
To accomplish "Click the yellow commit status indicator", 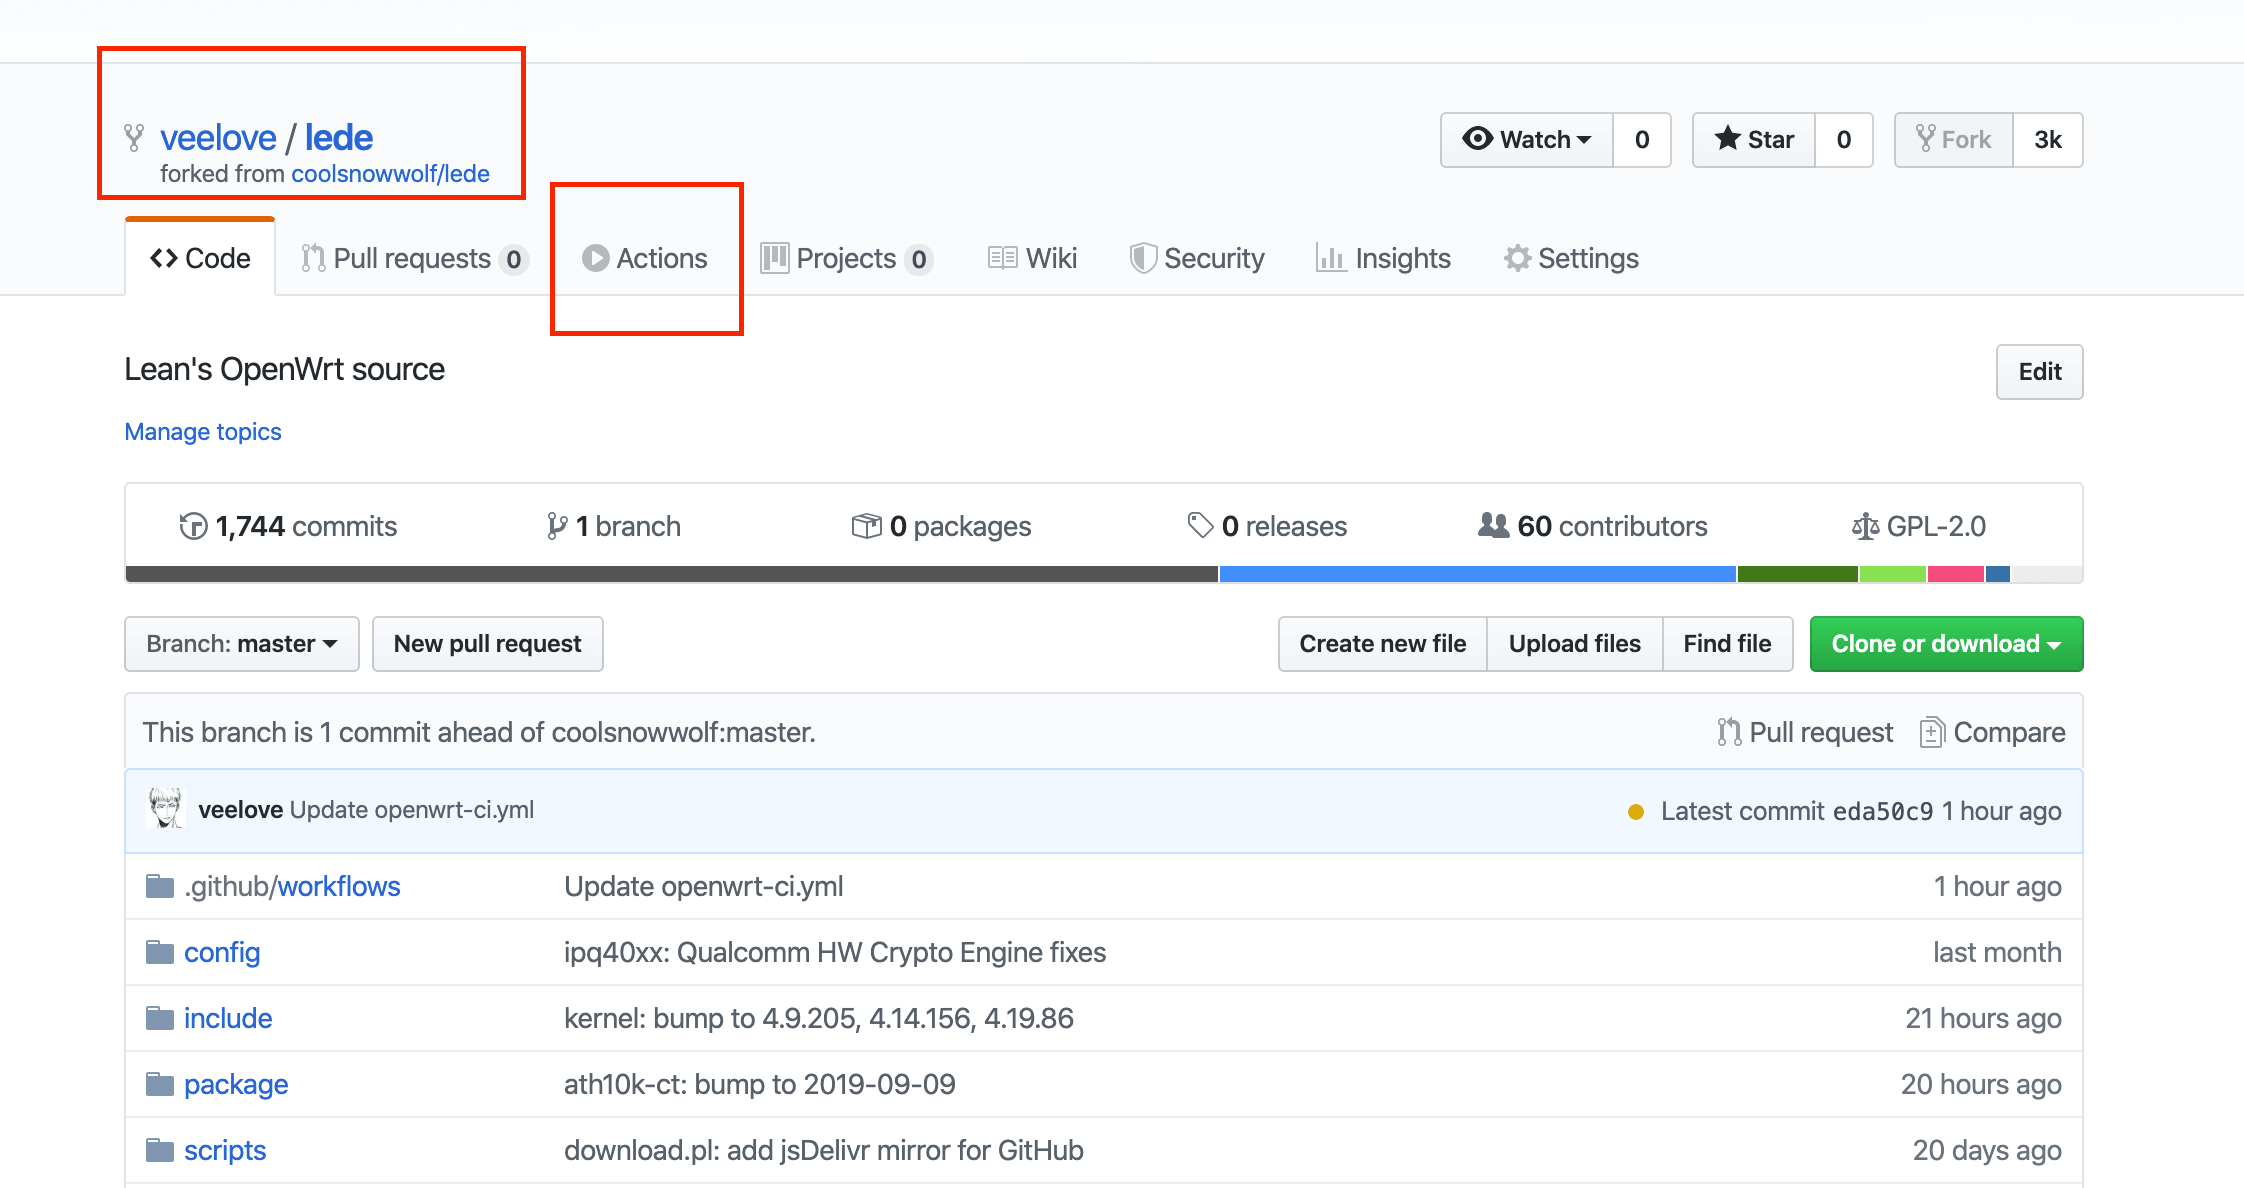I will coord(1636,811).
